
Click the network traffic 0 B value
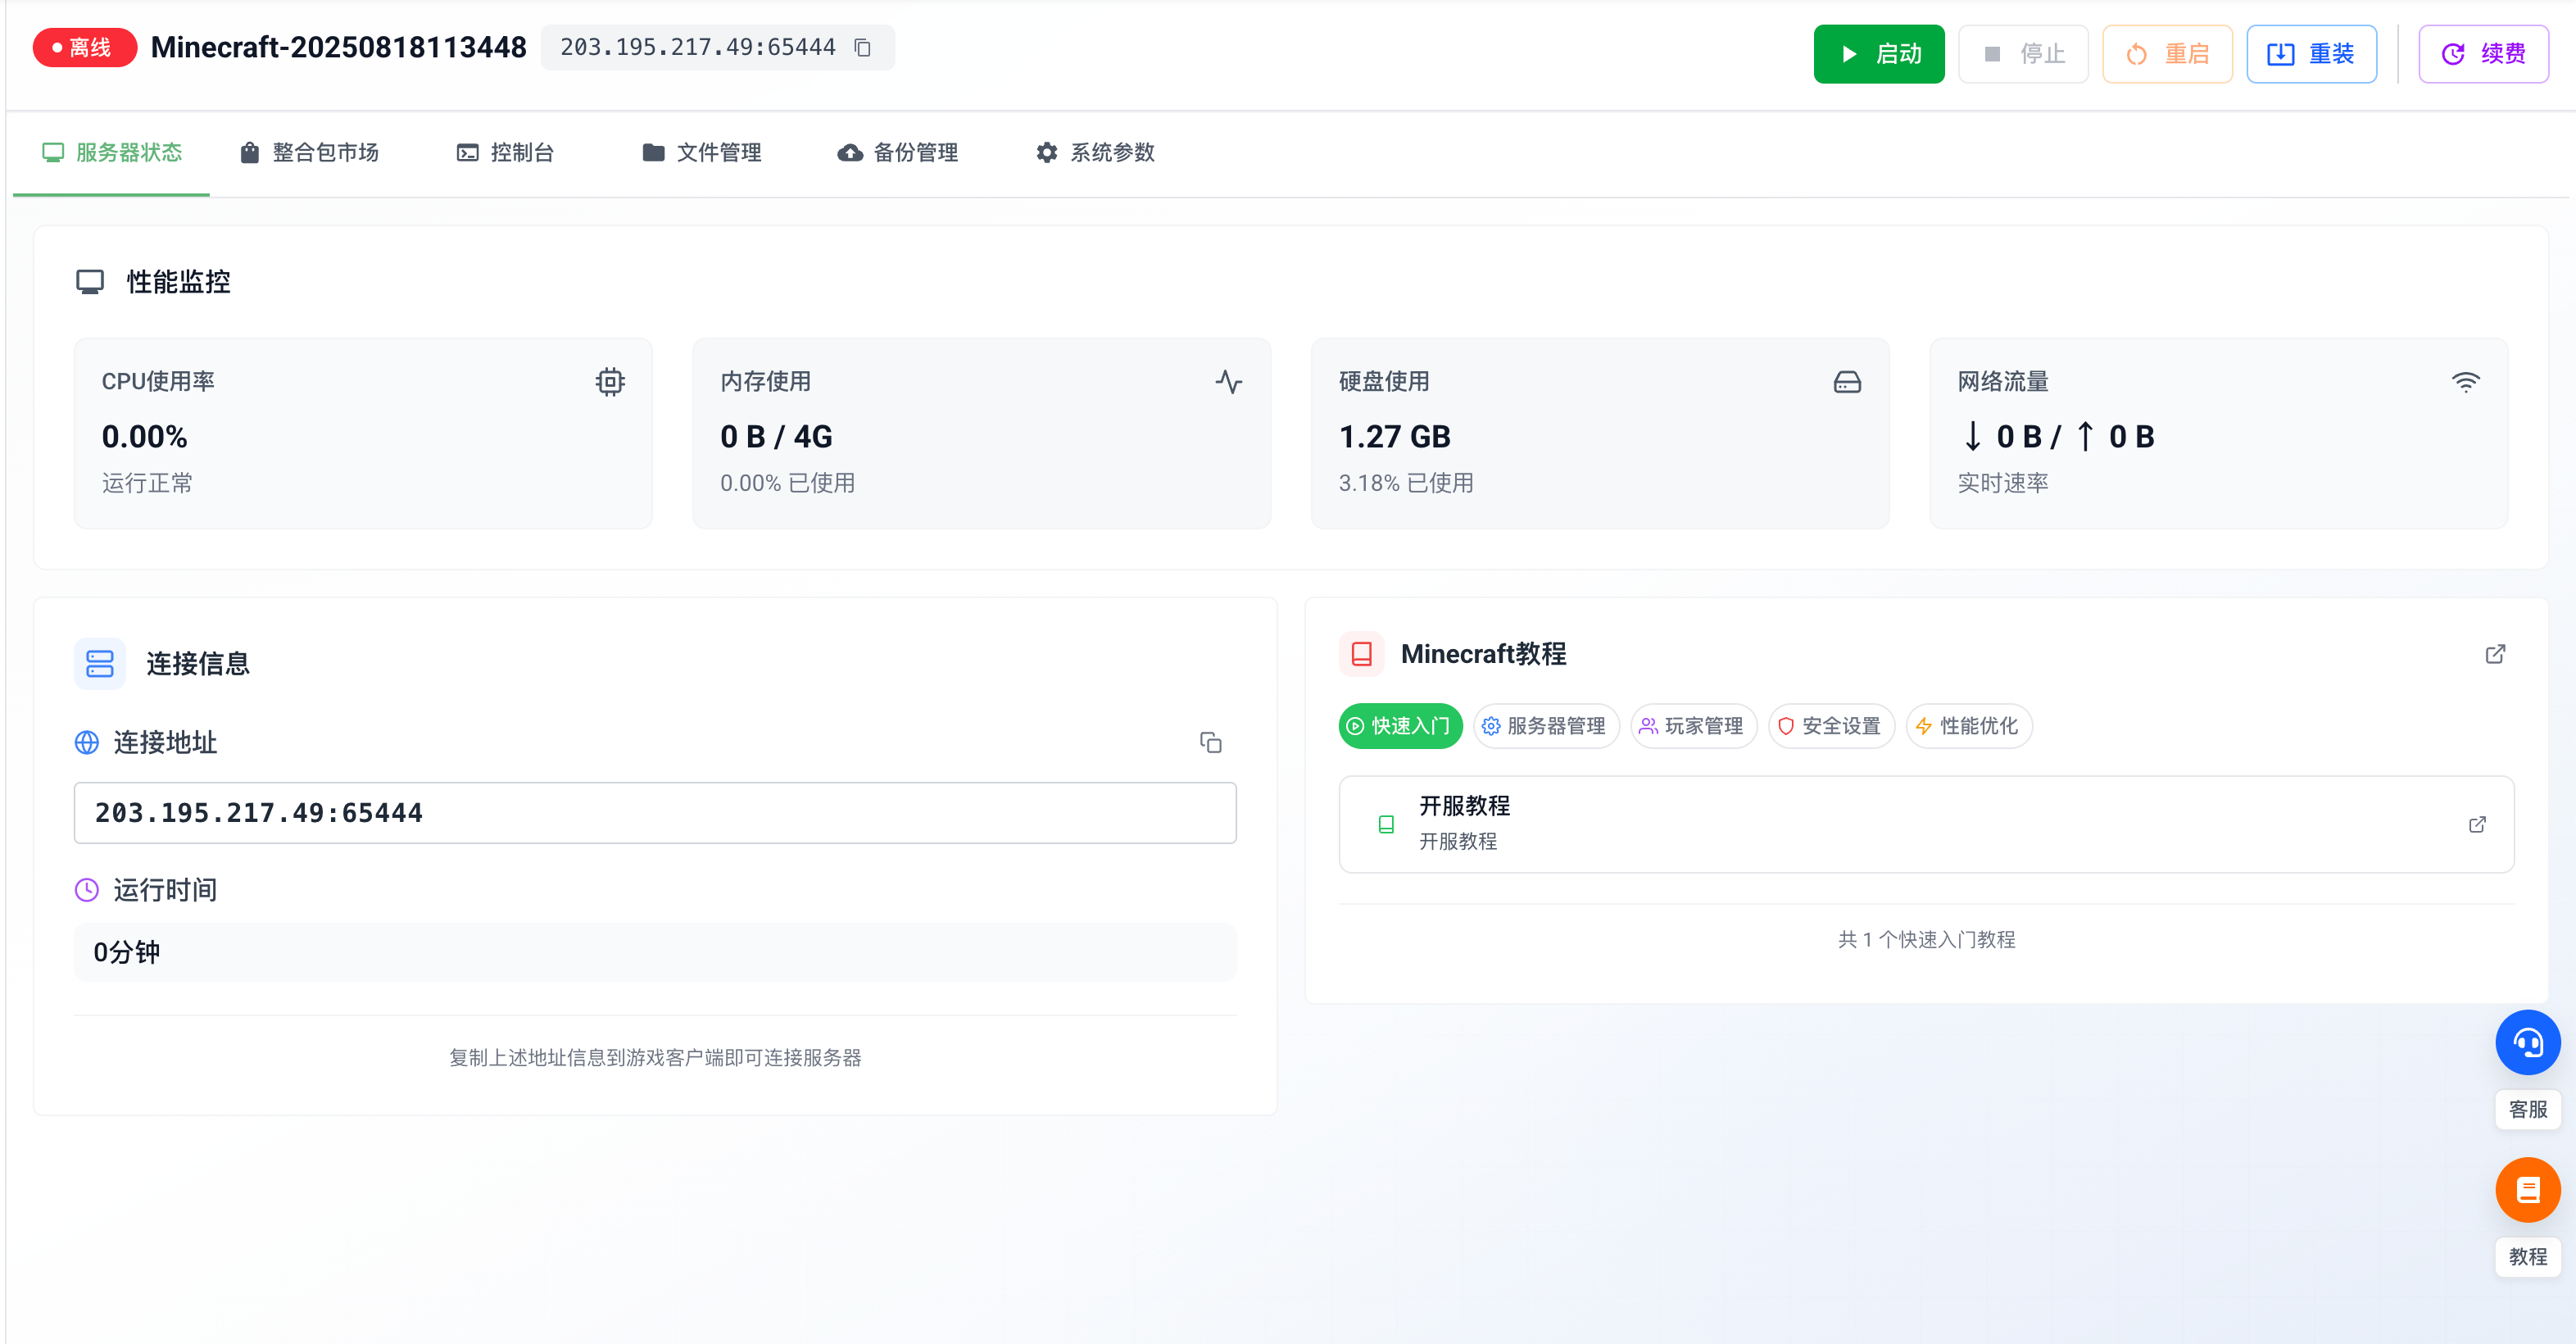click(x=2056, y=437)
